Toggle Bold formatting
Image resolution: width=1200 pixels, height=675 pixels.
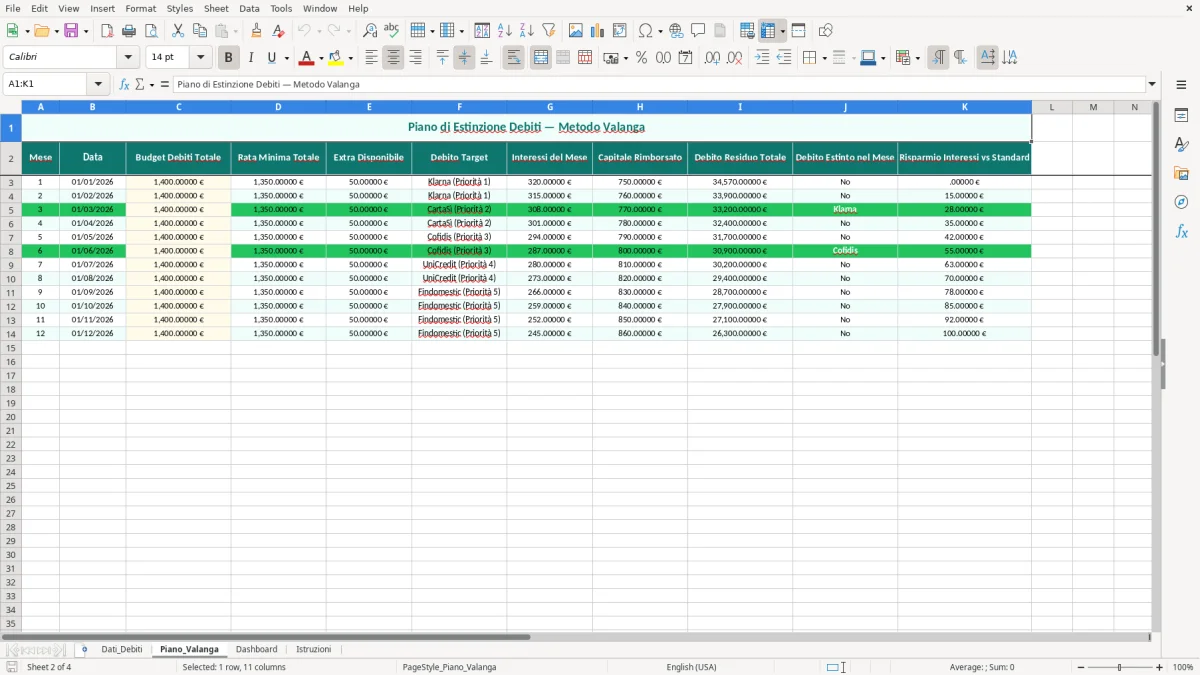pyautogui.click(x=228, y=58)
